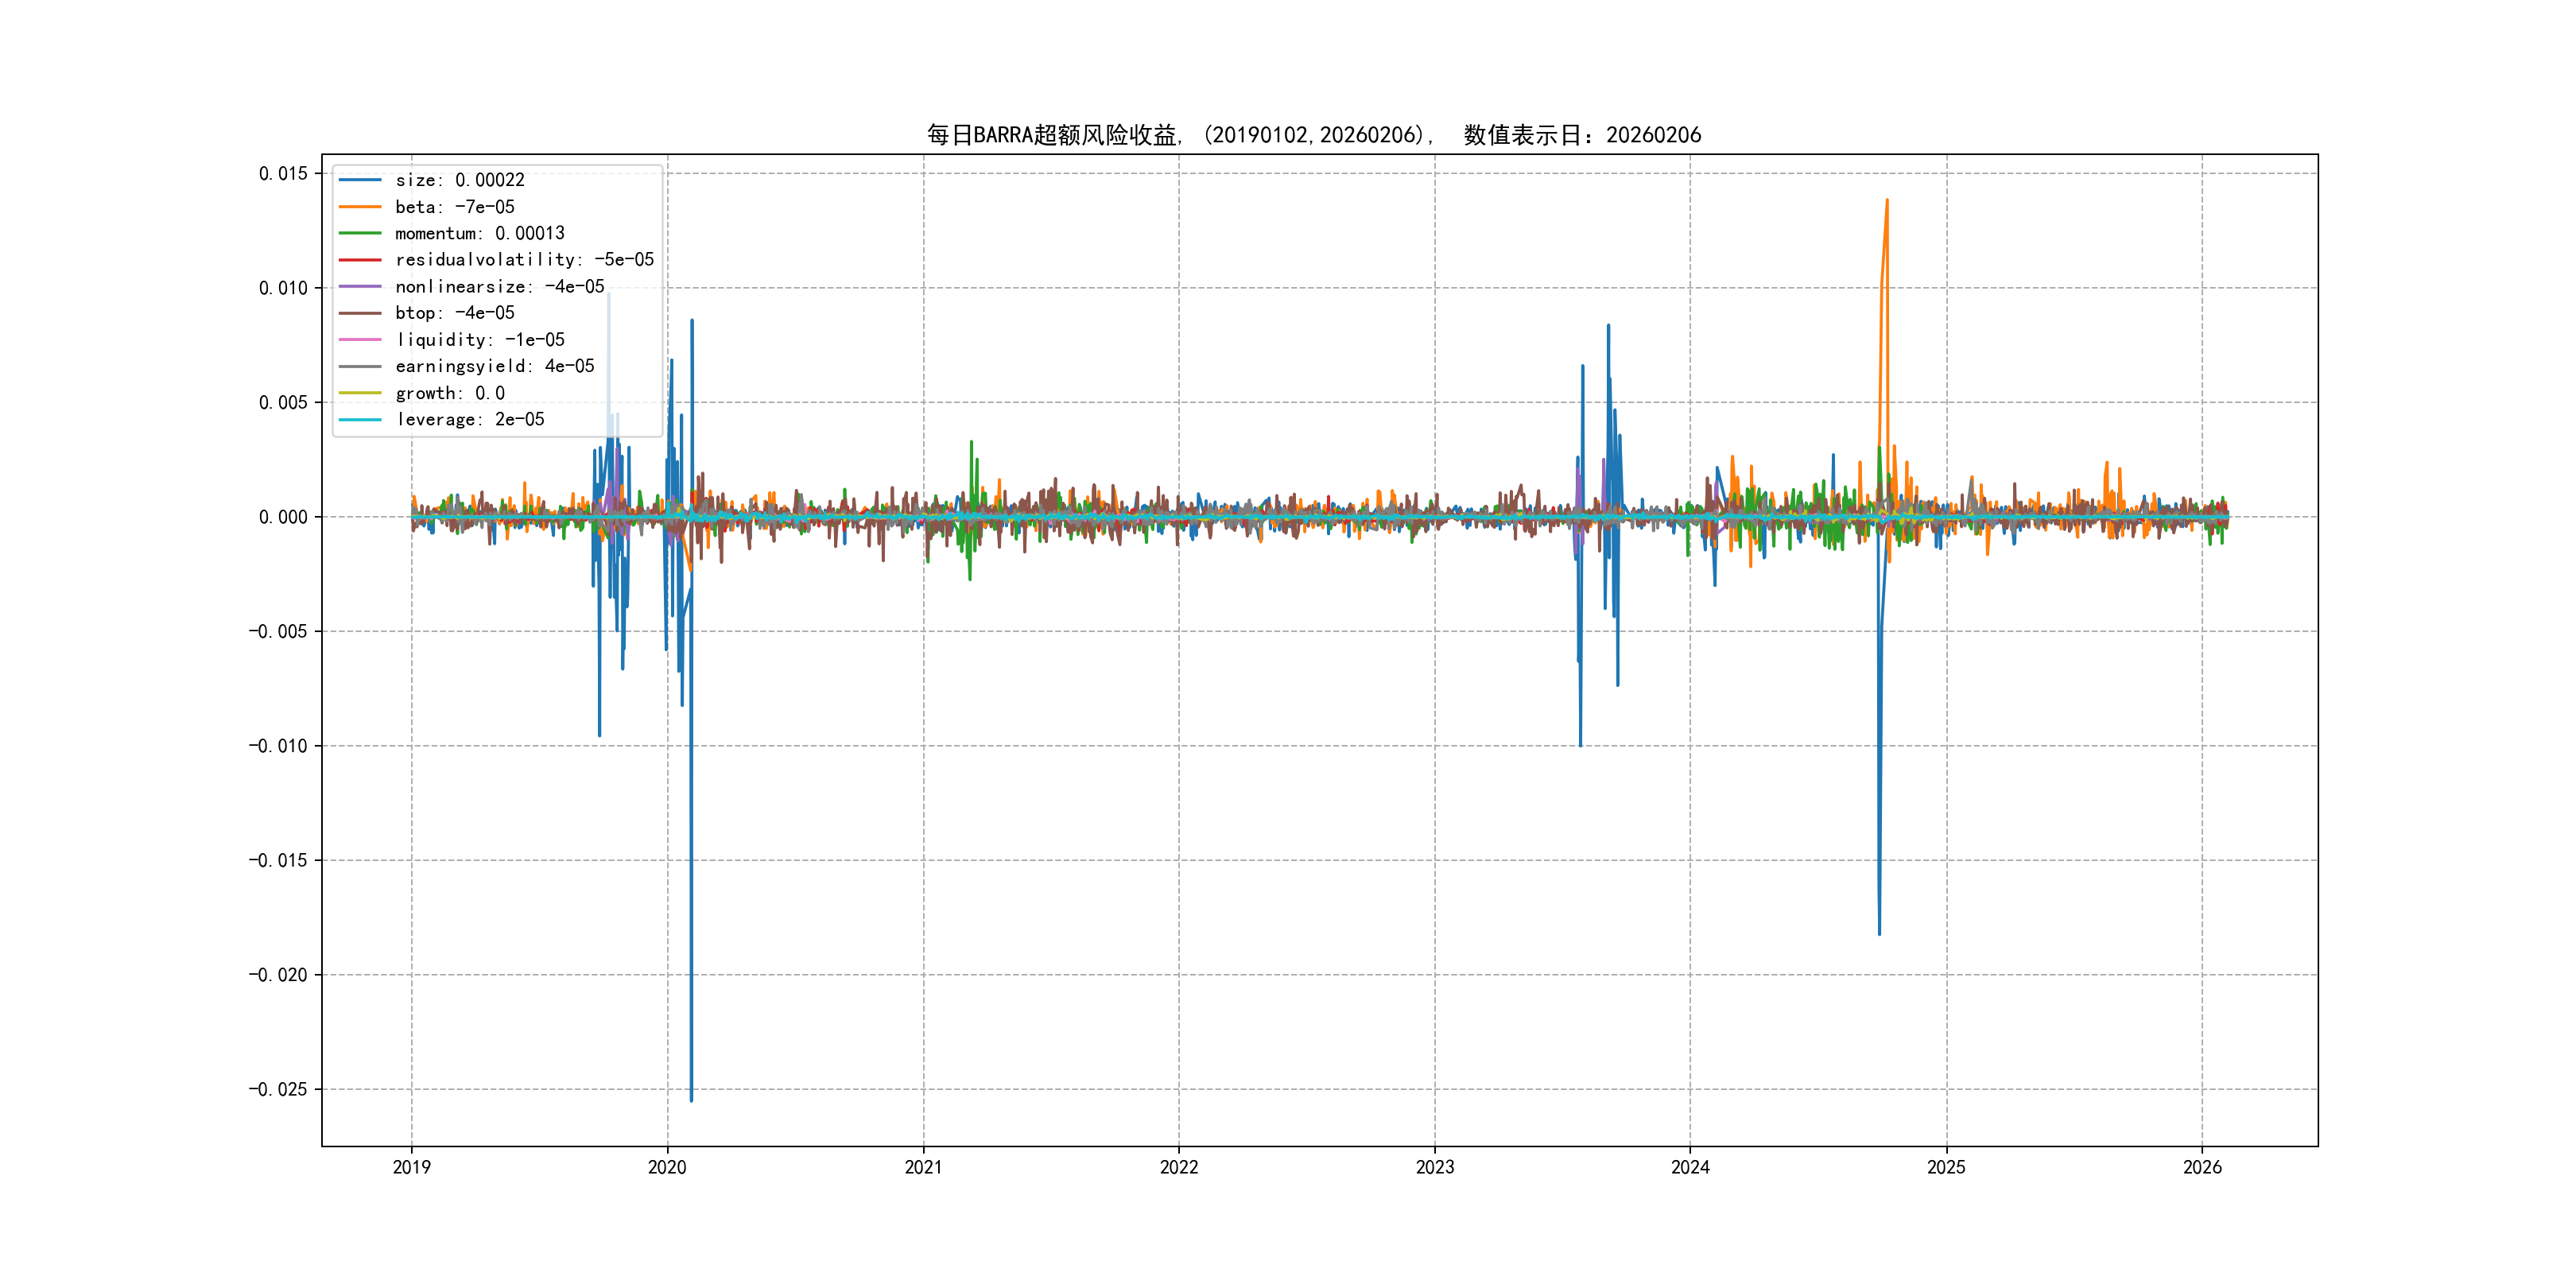Click the residualvolatility legend text
The width and height of the screenshot is (2576, 1288).
524,260
